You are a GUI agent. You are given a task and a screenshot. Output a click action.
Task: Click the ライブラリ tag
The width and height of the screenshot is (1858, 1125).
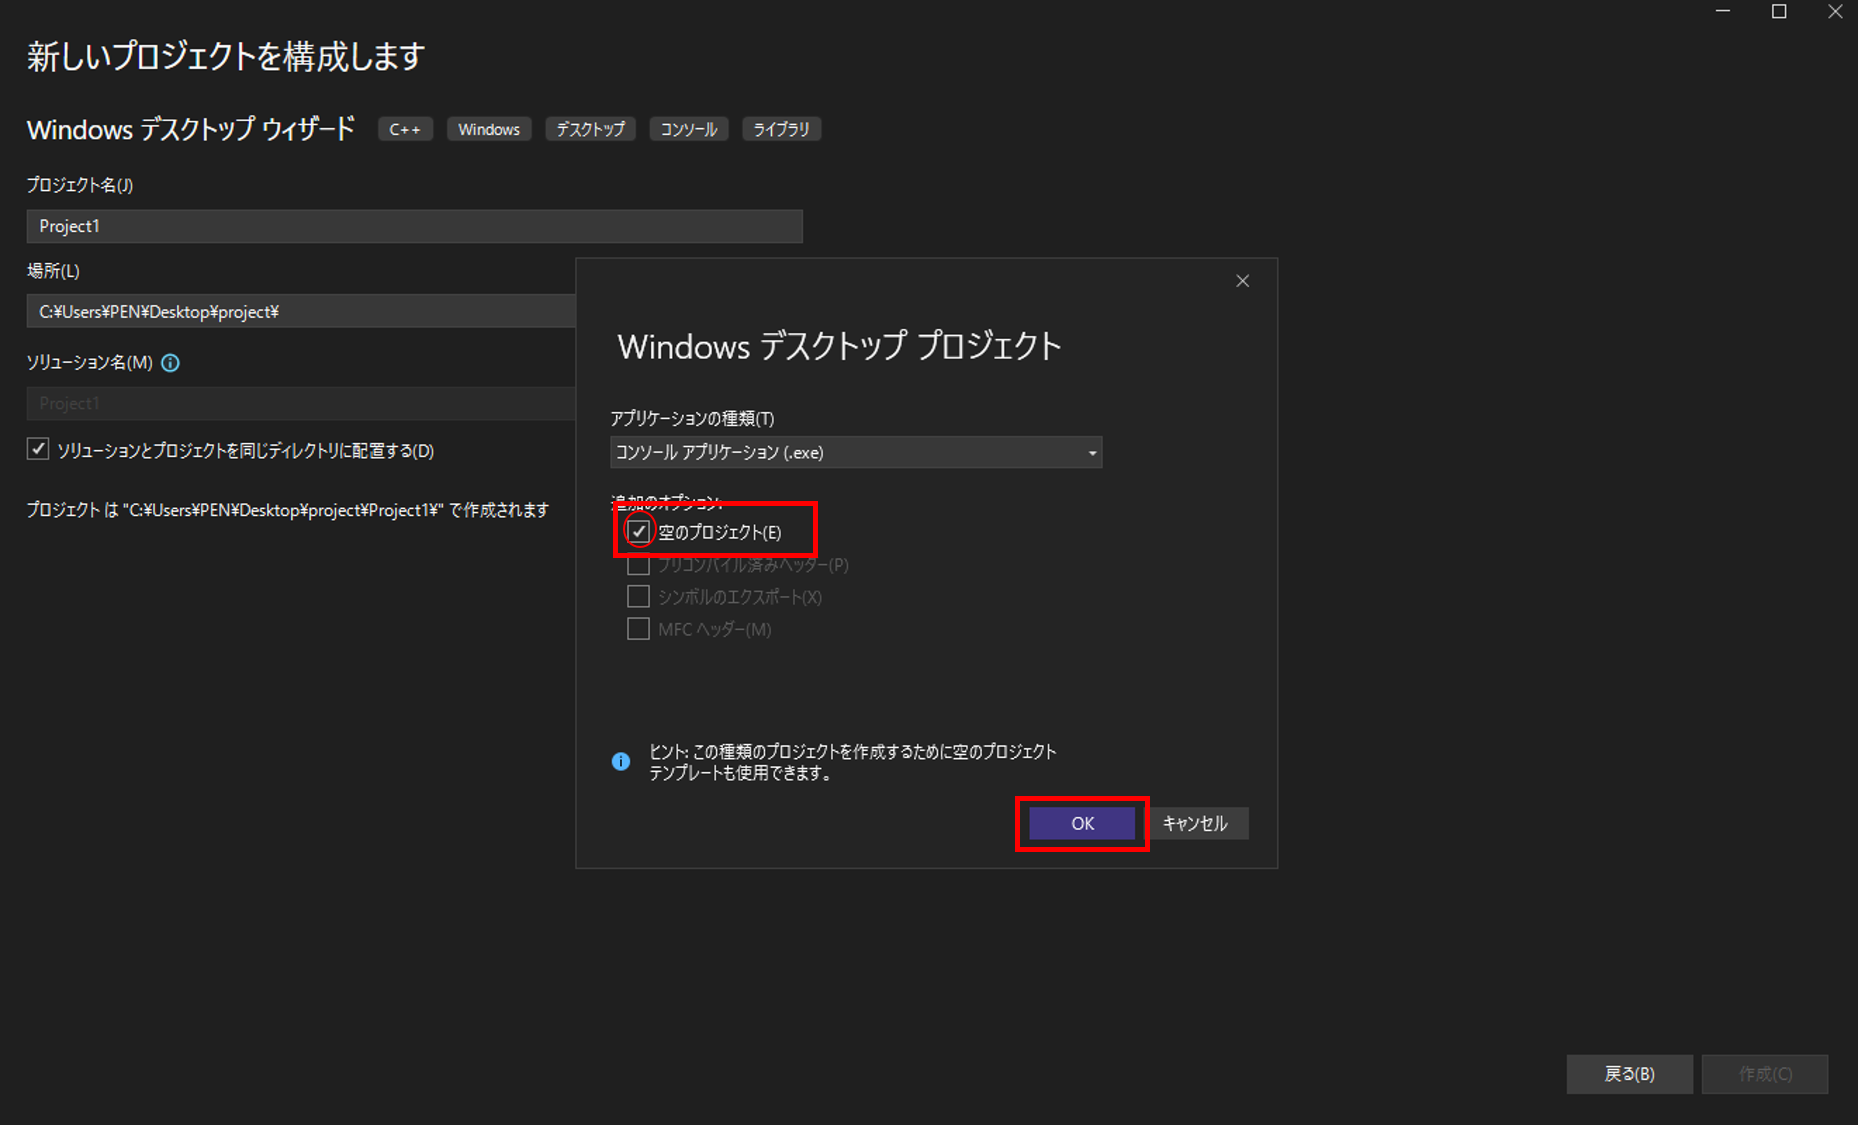pos(781,129)
